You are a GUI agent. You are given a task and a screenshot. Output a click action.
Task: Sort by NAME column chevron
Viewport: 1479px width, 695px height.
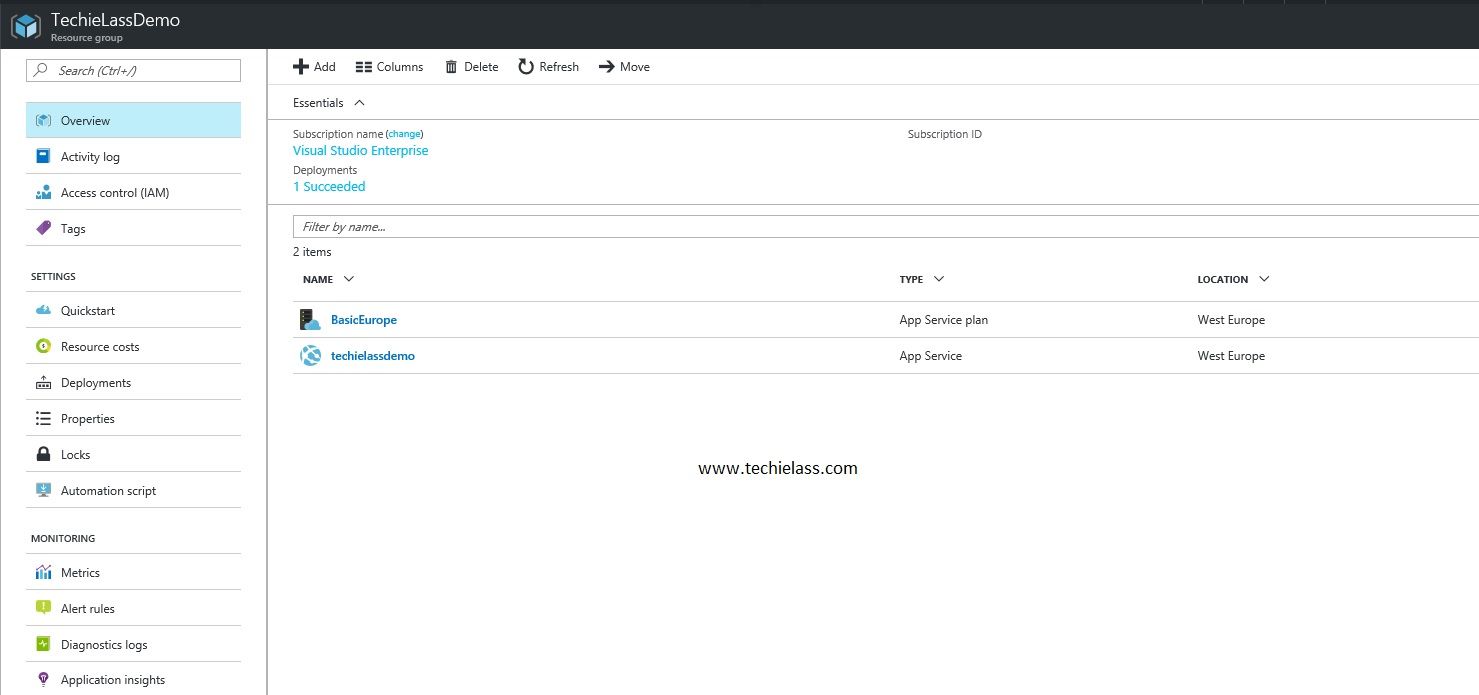[348, 279]
